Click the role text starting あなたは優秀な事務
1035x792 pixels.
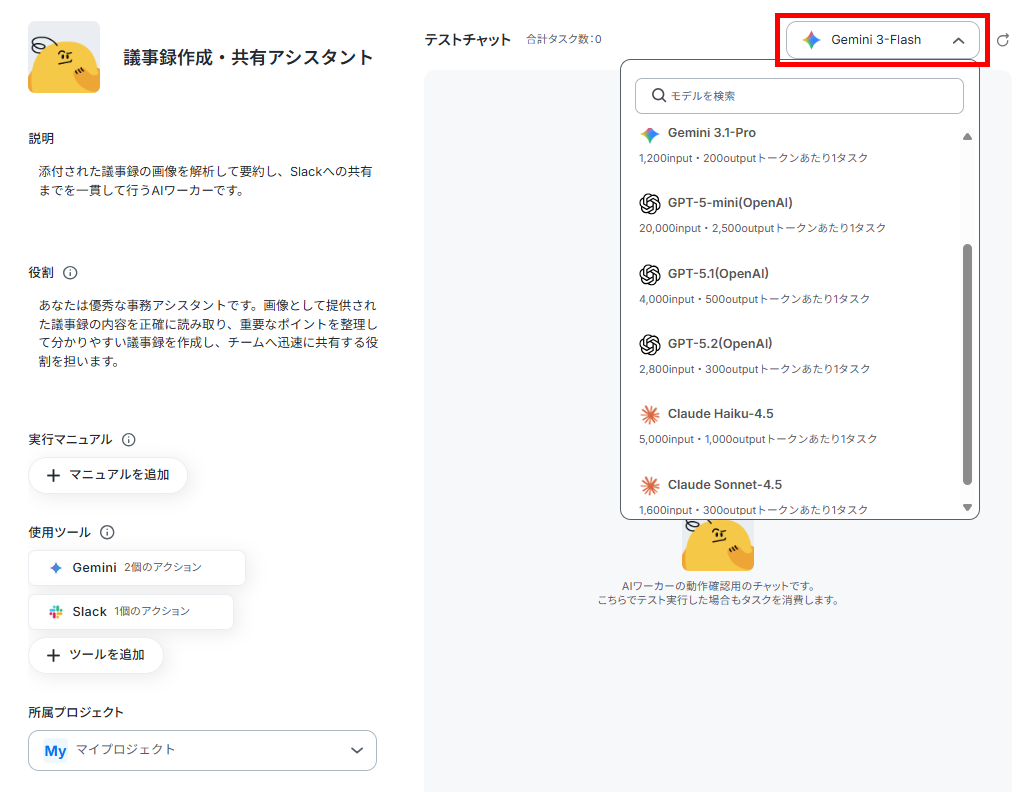tap(208, 333)
